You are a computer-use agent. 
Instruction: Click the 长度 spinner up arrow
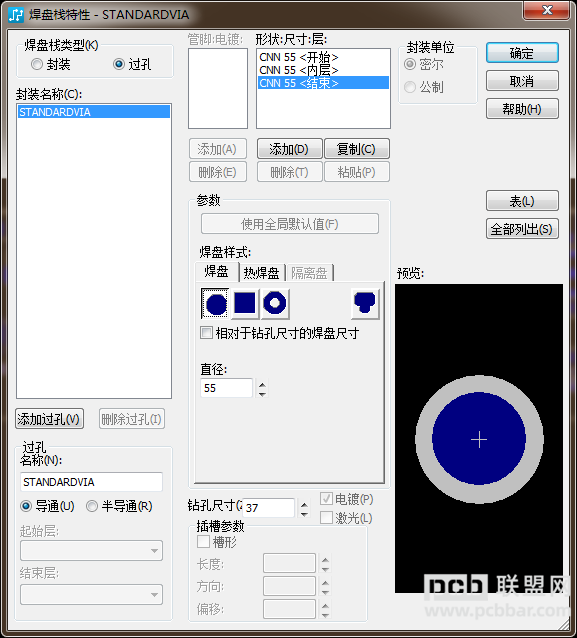[x=325, y=560]
